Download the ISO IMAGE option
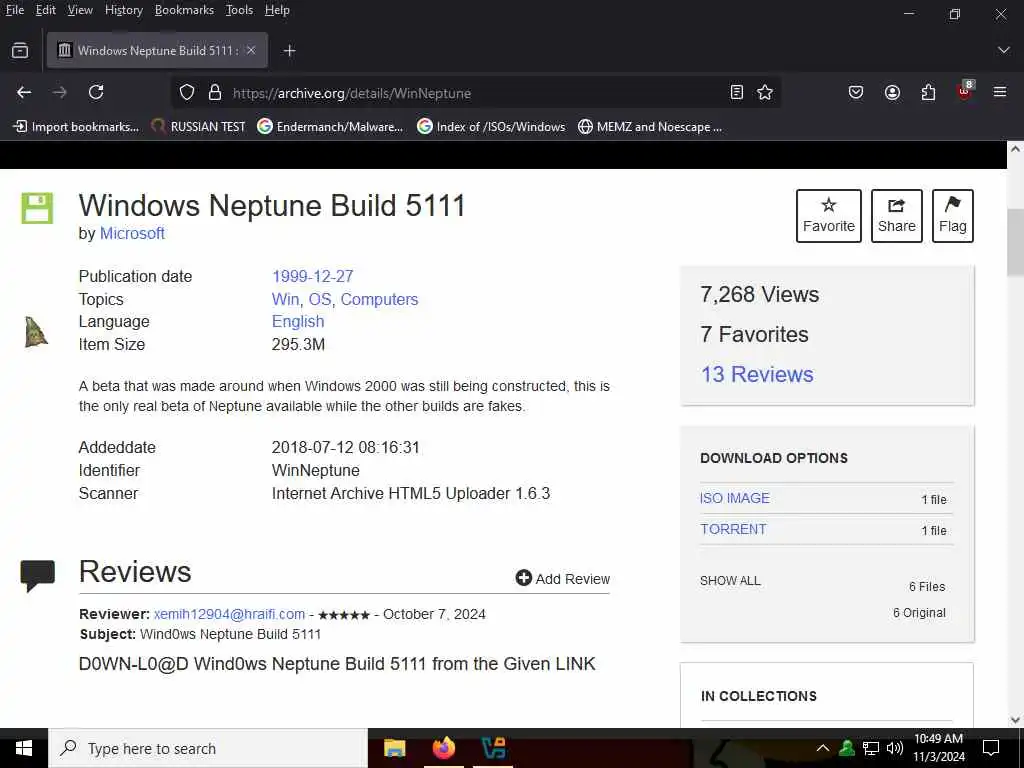1024x768 pixels. [735, 498]
